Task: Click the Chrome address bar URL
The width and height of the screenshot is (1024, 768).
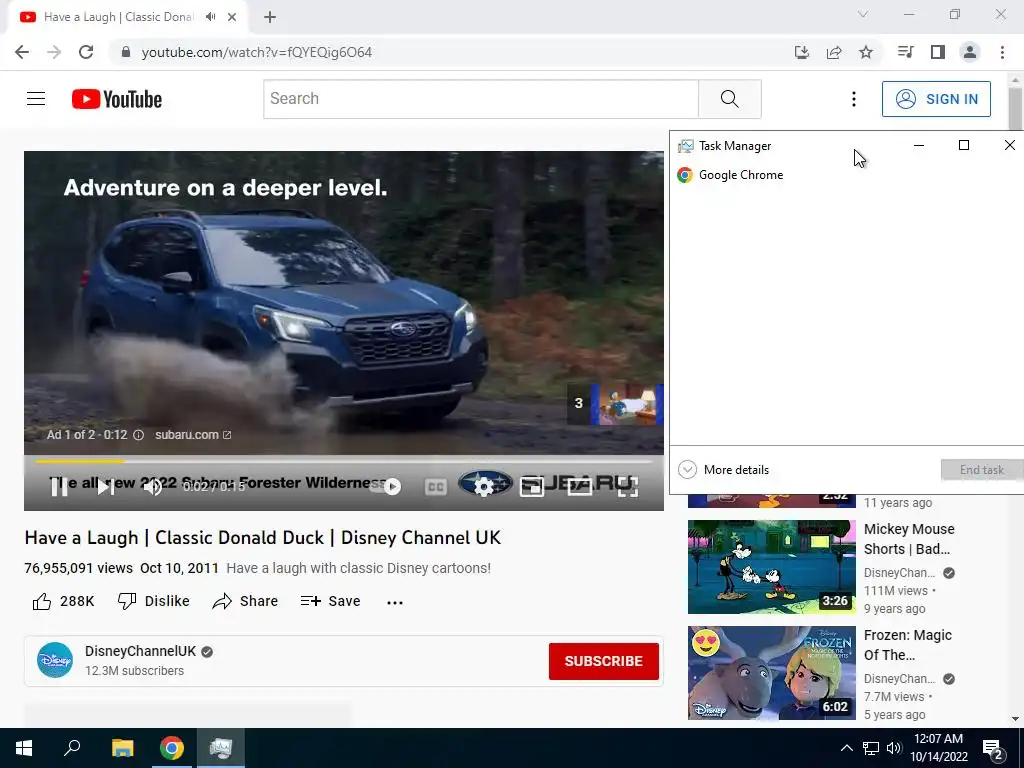Action: pyautogui.click(x=257, y=52)
